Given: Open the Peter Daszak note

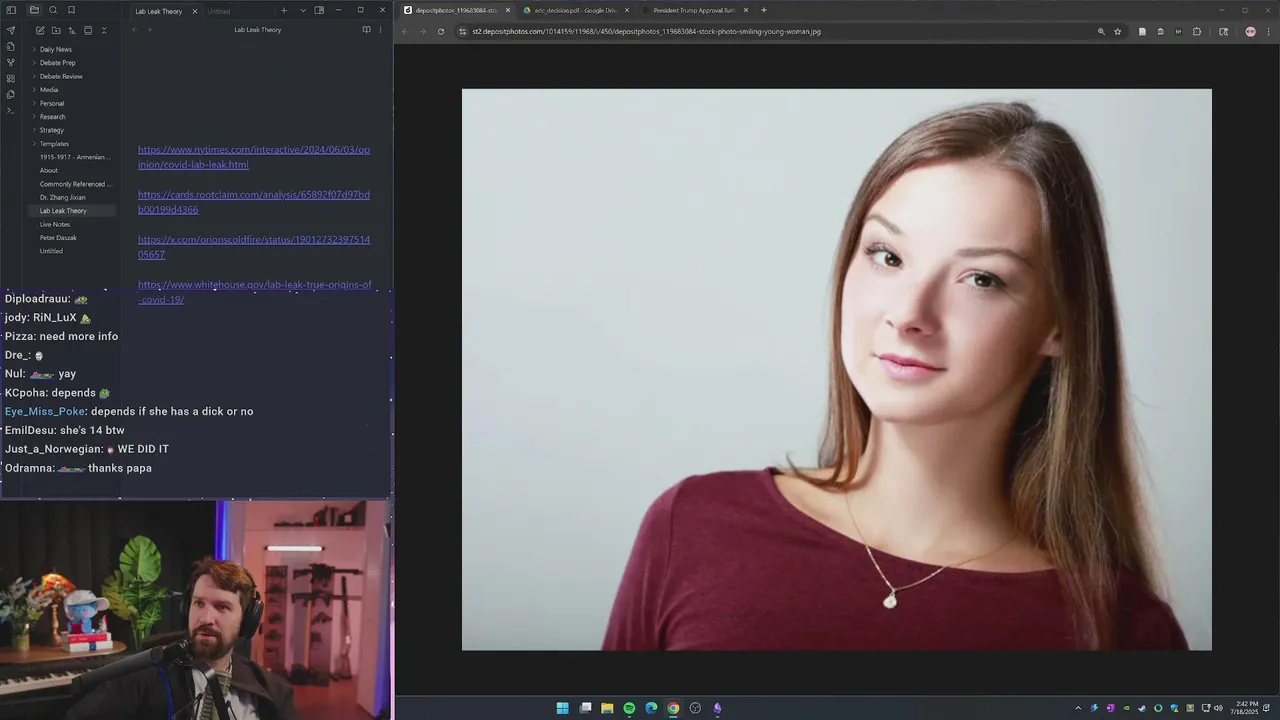Looking at the screenshot, I should tap(58, 238).
